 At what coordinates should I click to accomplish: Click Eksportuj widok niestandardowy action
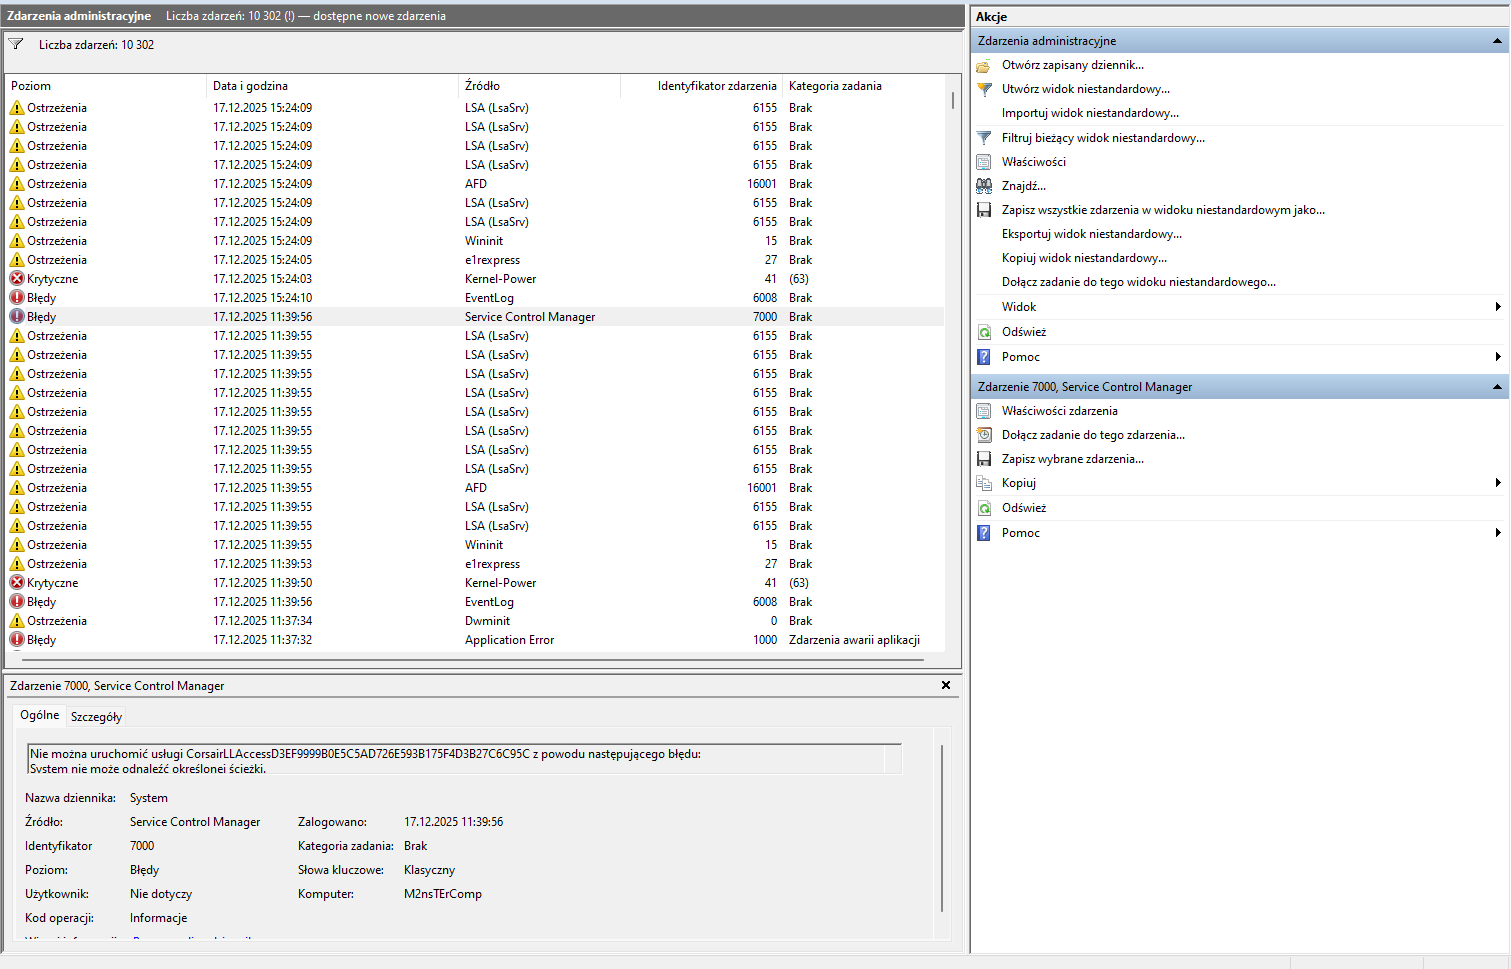(x=1091, y=234)
